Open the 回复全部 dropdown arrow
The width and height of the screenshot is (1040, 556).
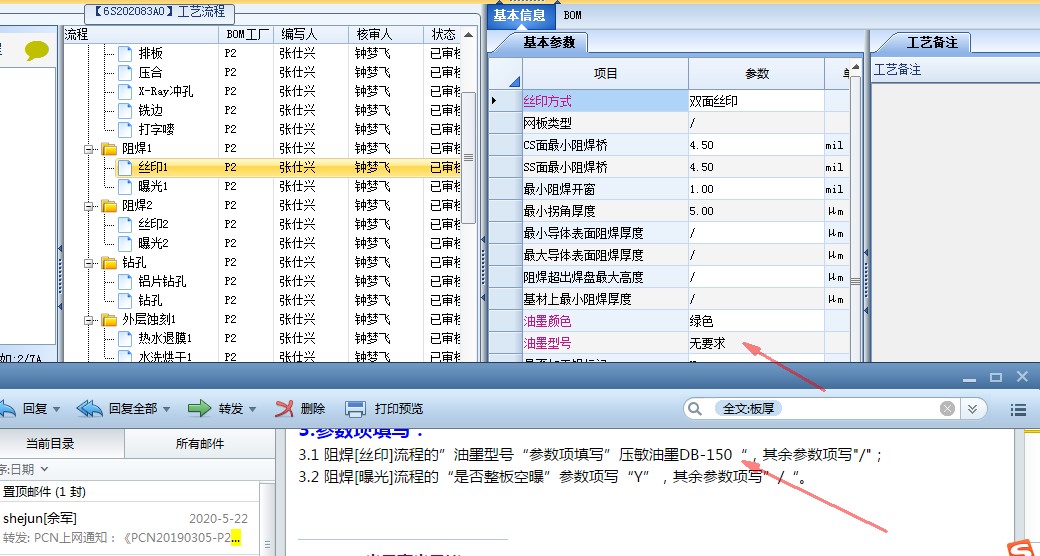coord(166,409)
